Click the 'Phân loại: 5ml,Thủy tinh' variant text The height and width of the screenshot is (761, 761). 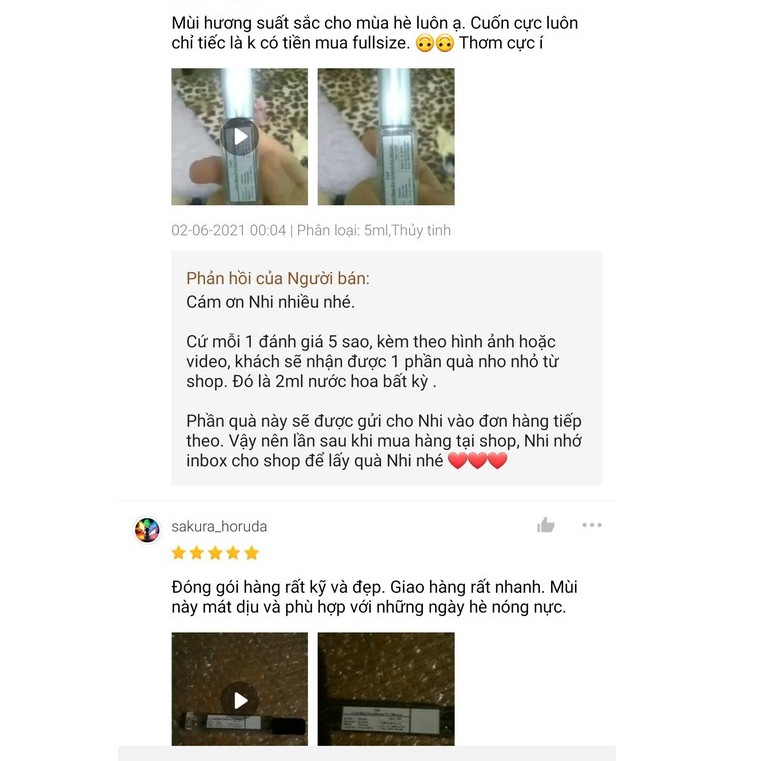click(x=374, y=230)
